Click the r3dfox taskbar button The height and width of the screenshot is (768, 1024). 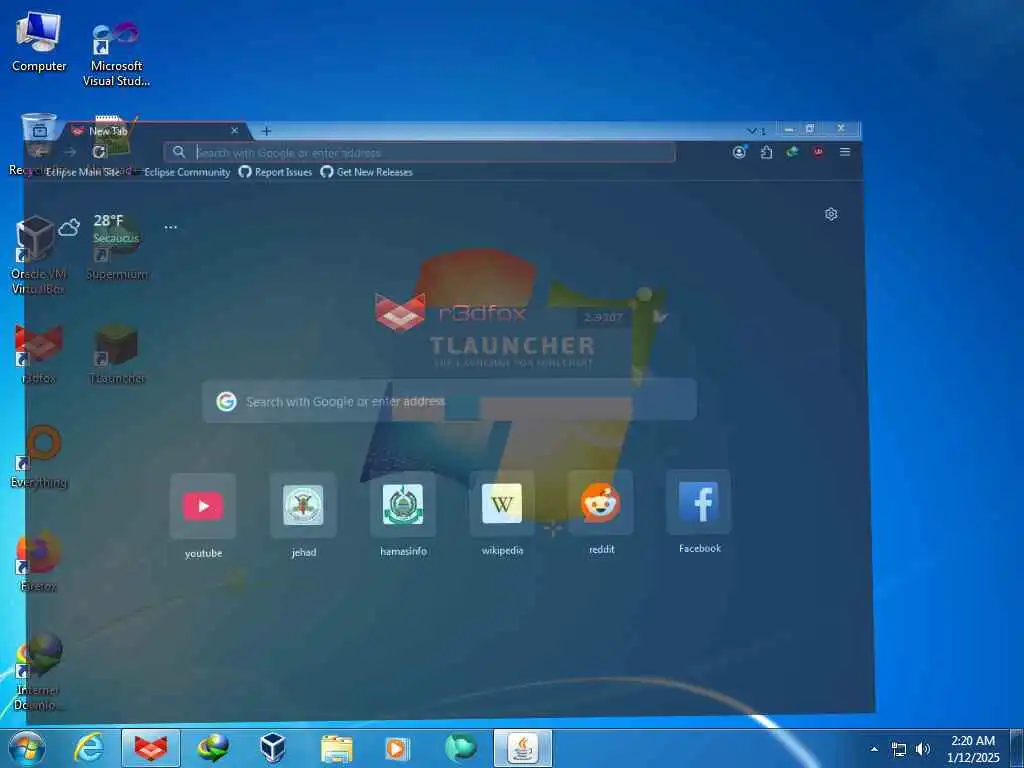click(151, 748)
